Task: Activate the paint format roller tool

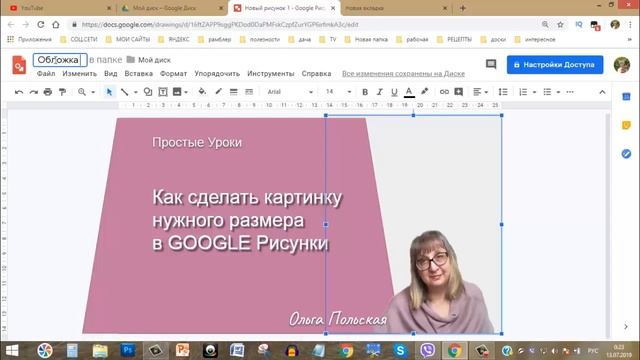Action: pyautogui.click(x=62, y=92)
